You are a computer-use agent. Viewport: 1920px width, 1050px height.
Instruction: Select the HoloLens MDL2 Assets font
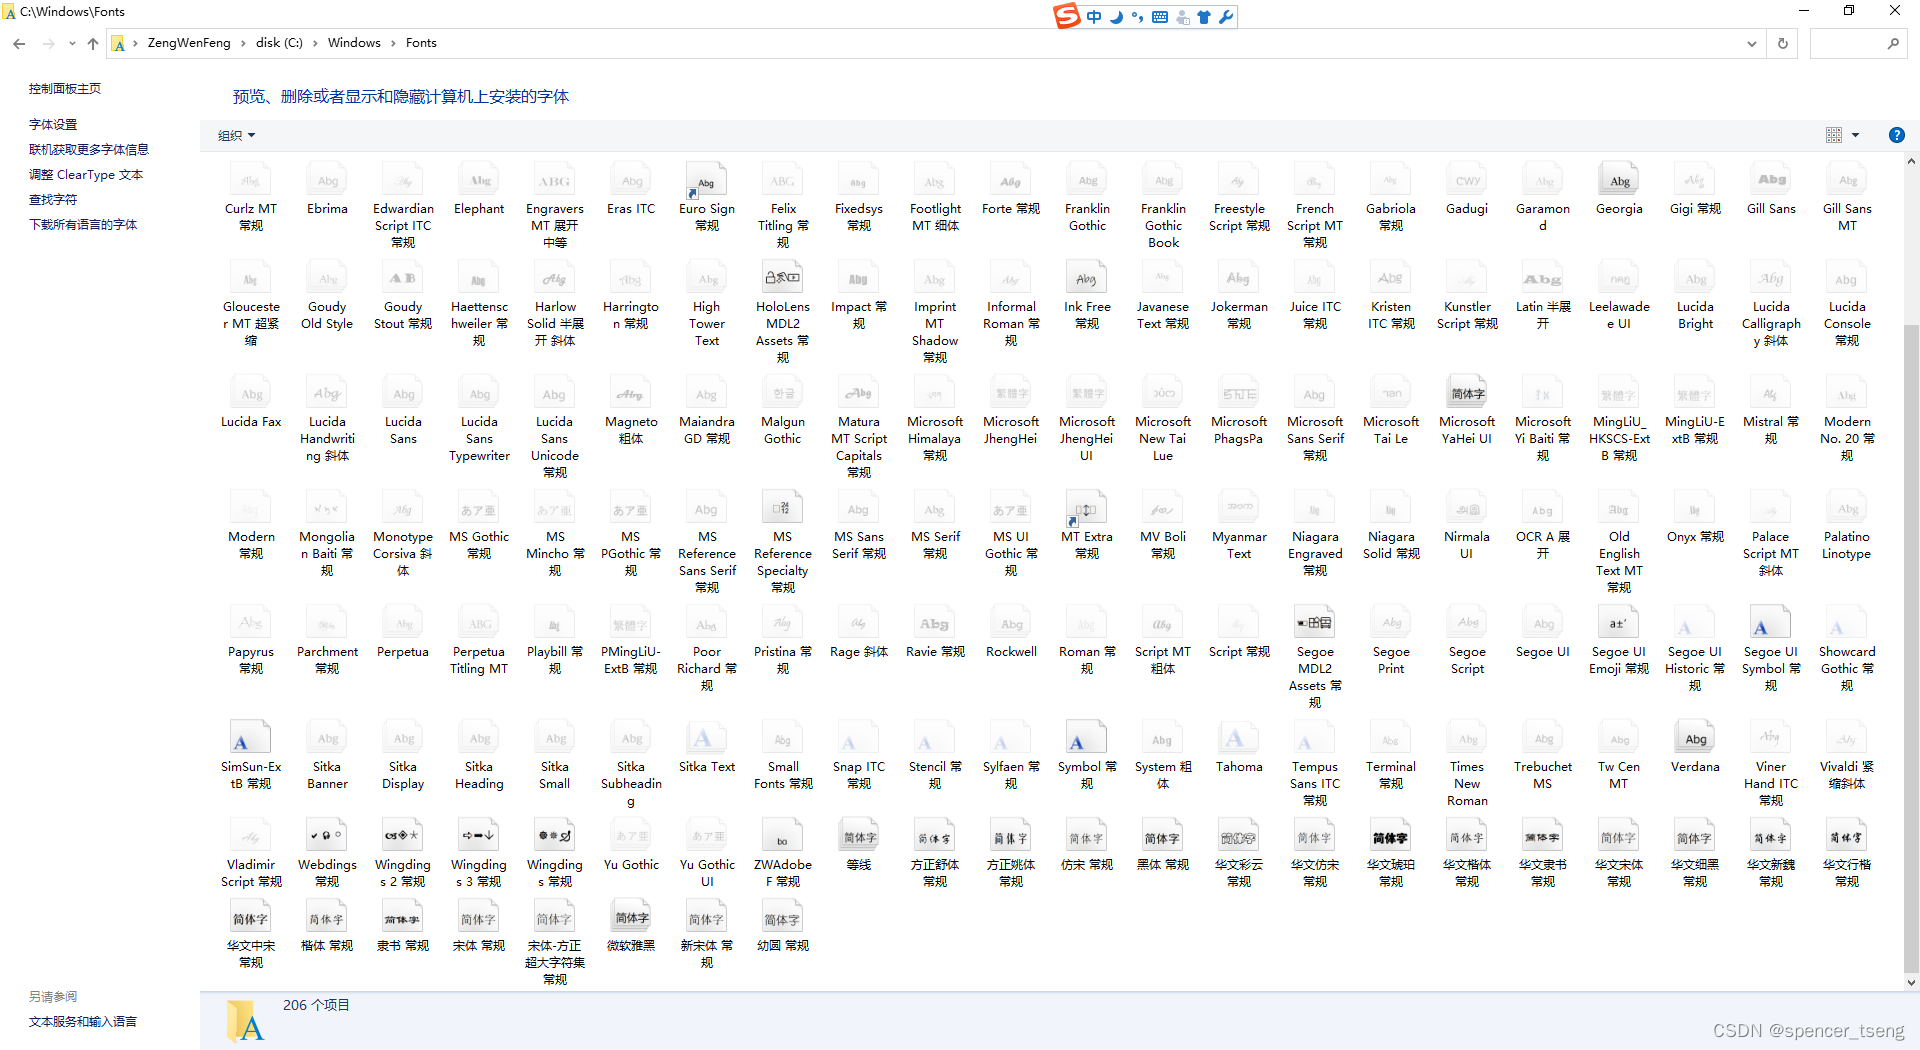coord(782,278)
